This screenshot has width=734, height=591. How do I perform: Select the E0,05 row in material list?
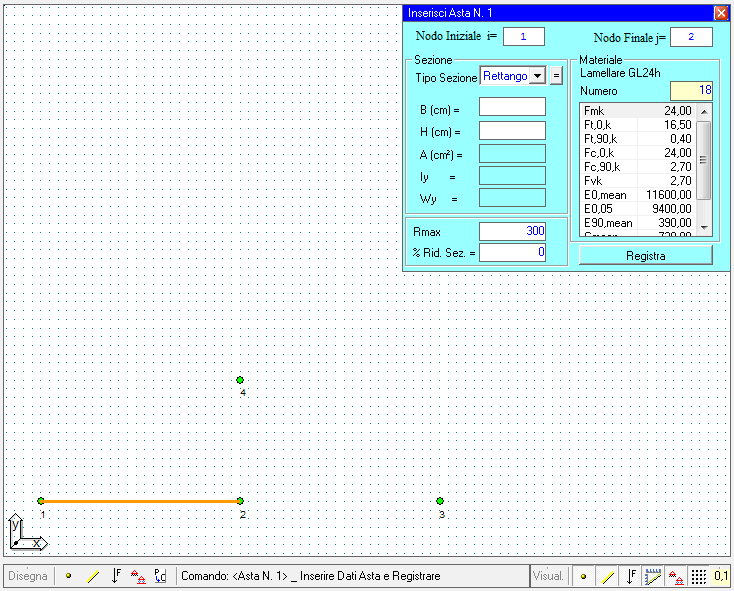click(x=638, y=209)
